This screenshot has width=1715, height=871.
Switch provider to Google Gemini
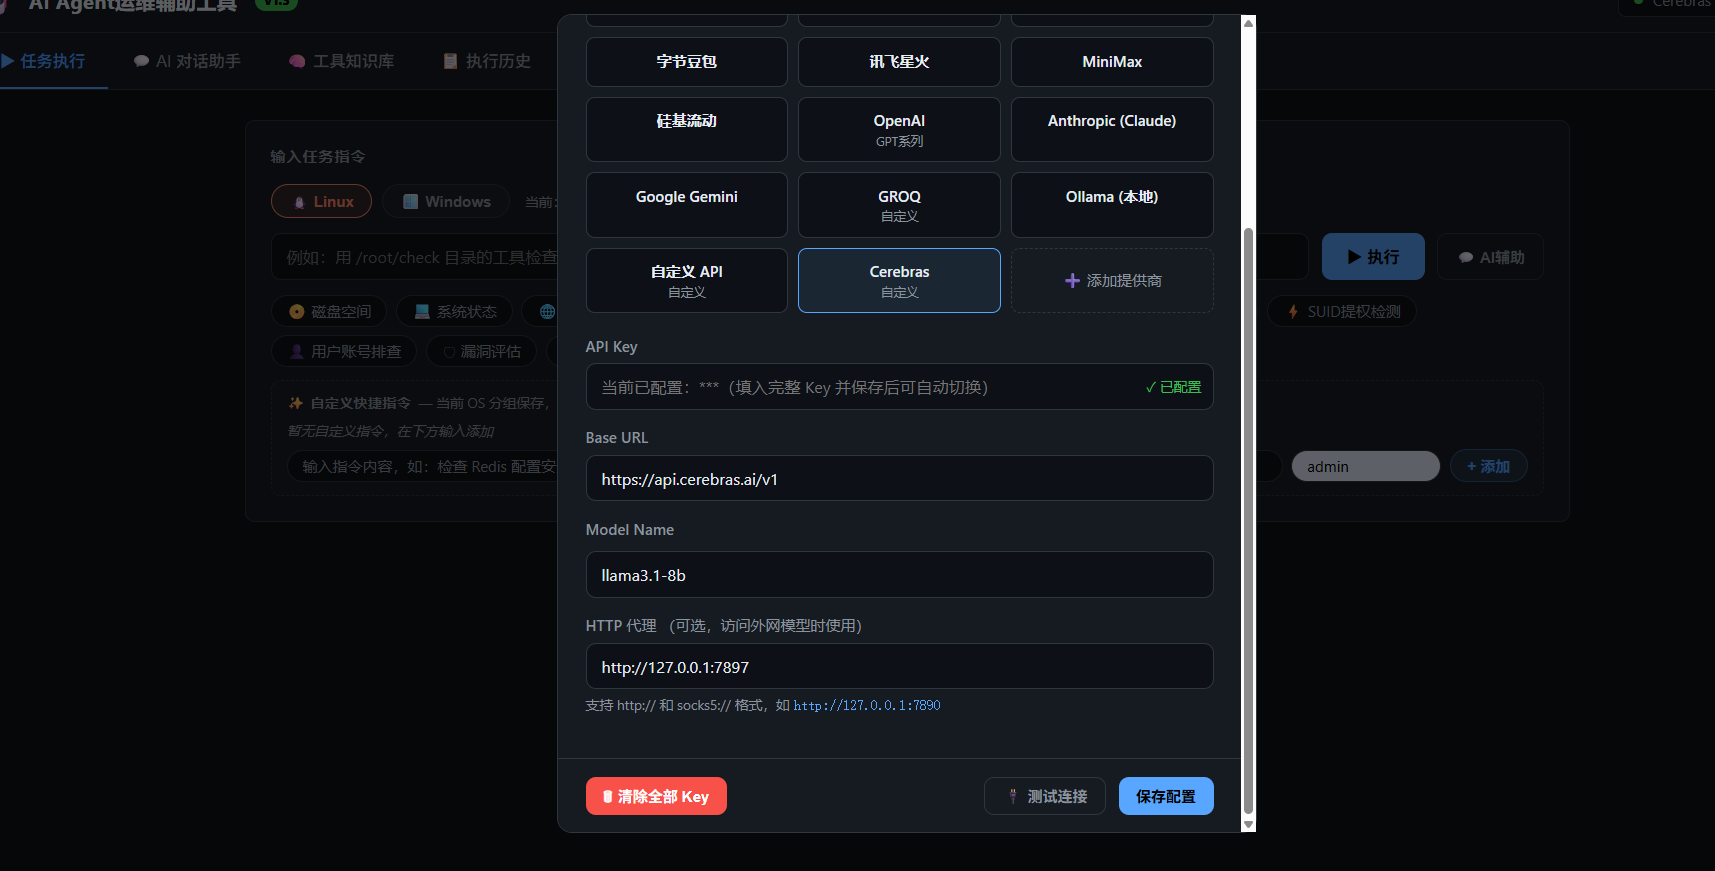(687, 205)
